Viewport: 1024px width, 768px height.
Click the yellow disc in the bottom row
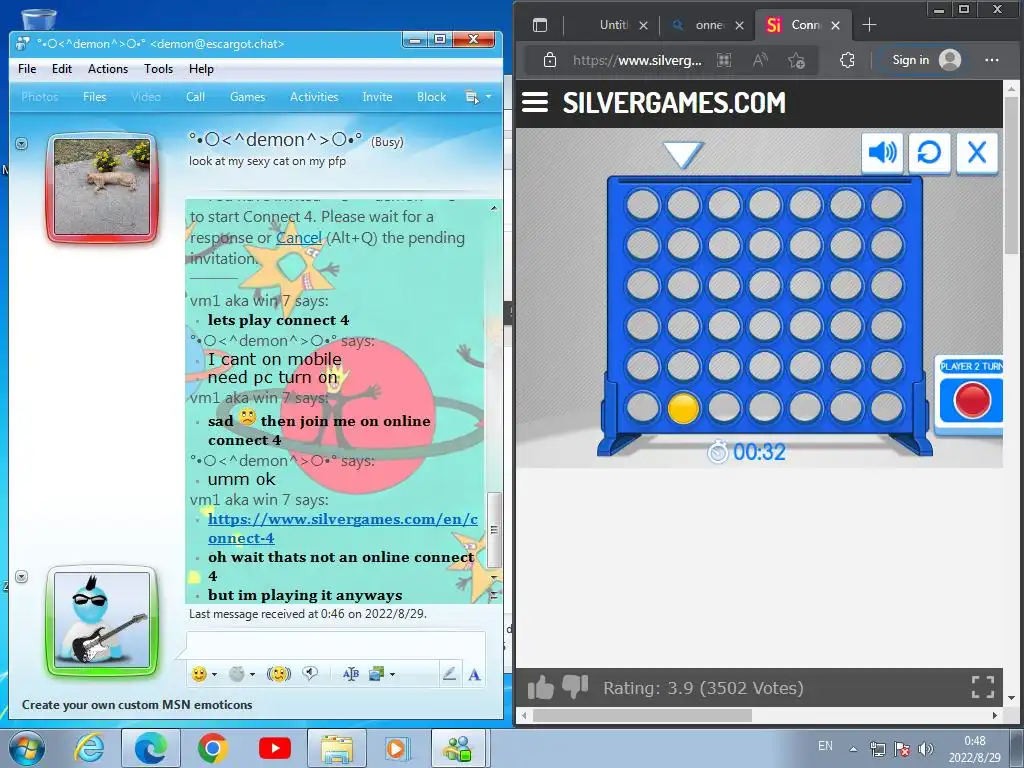[683, 408]
